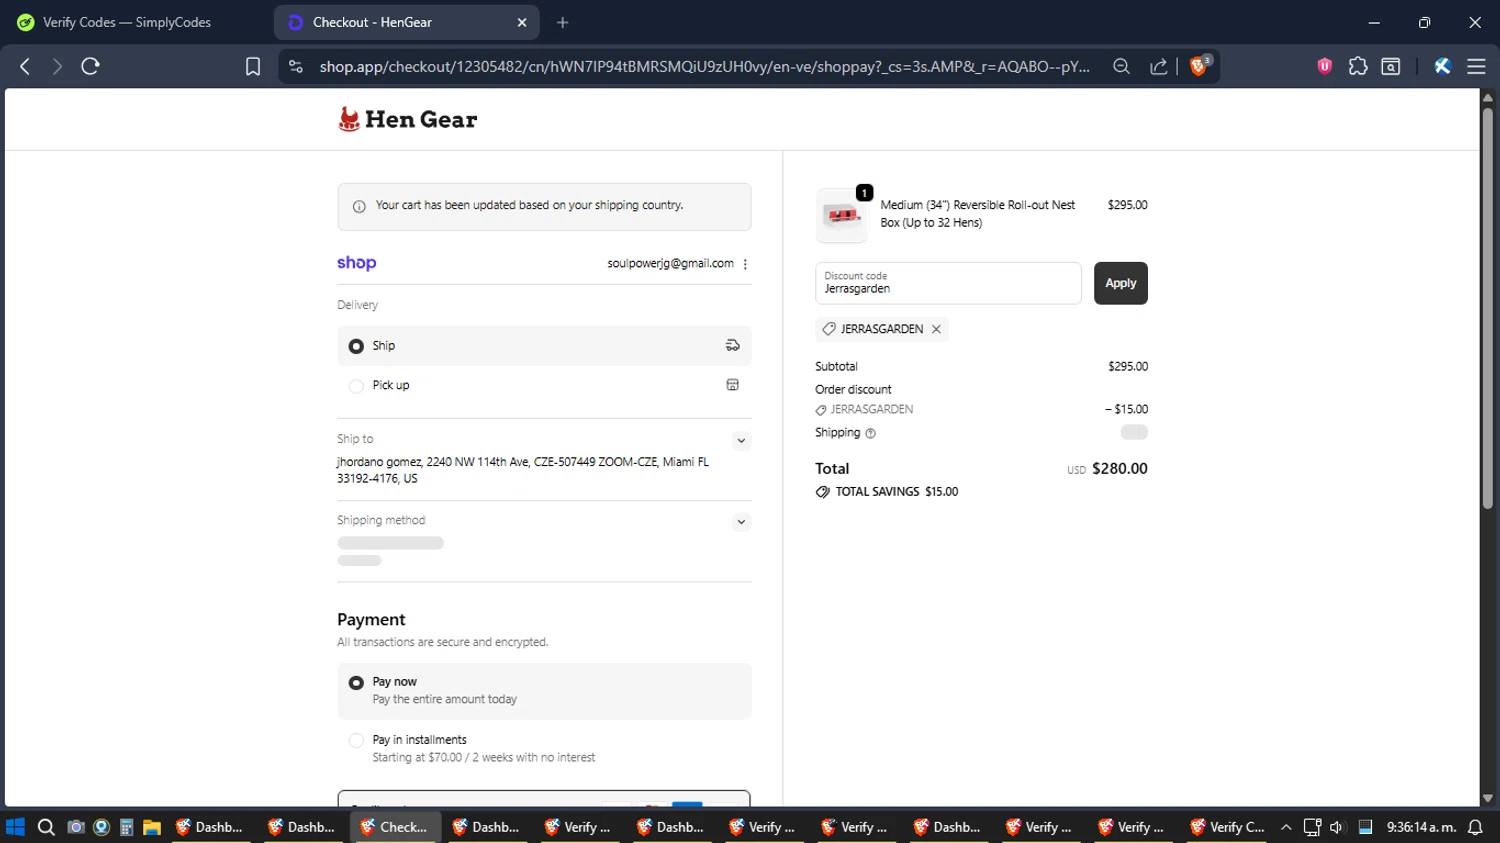Image resolution: width=1500 pixels, height=843 pixels.
Task: Click the Total Savings tag icon
Action: click(x=822, y=492)
